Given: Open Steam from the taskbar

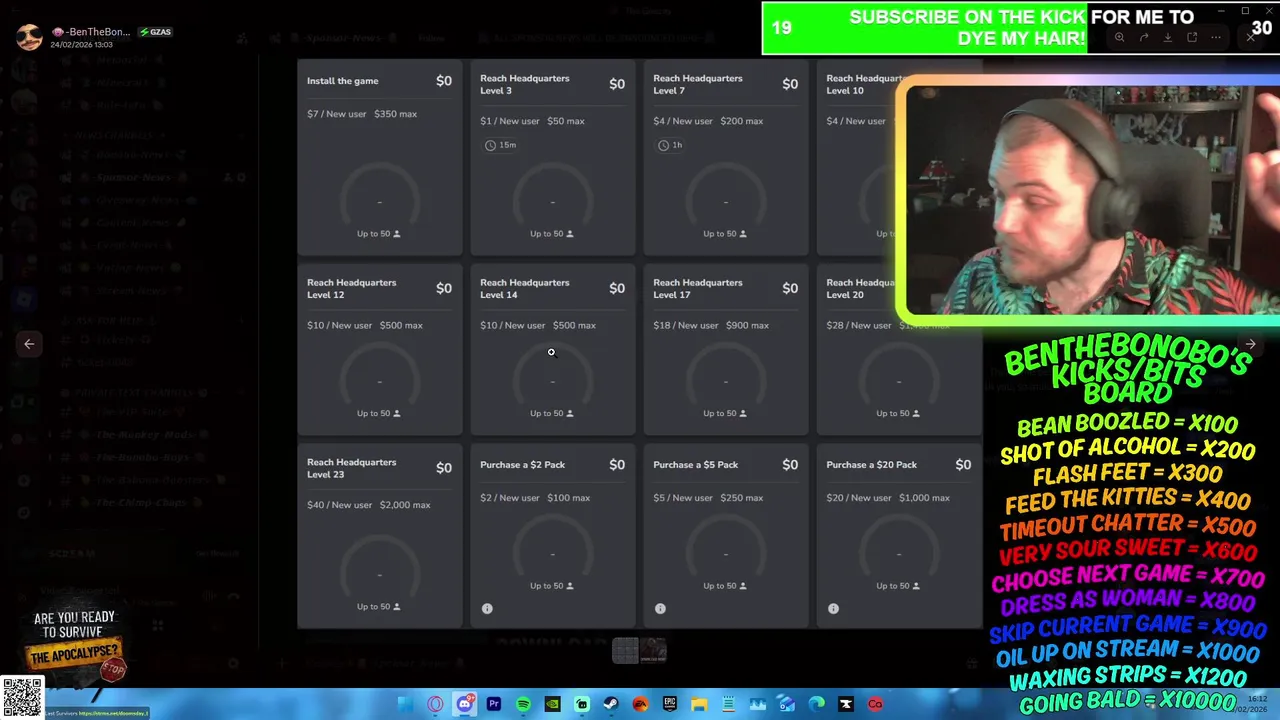Looking at the screenshot, I should (x=612, y=704).
